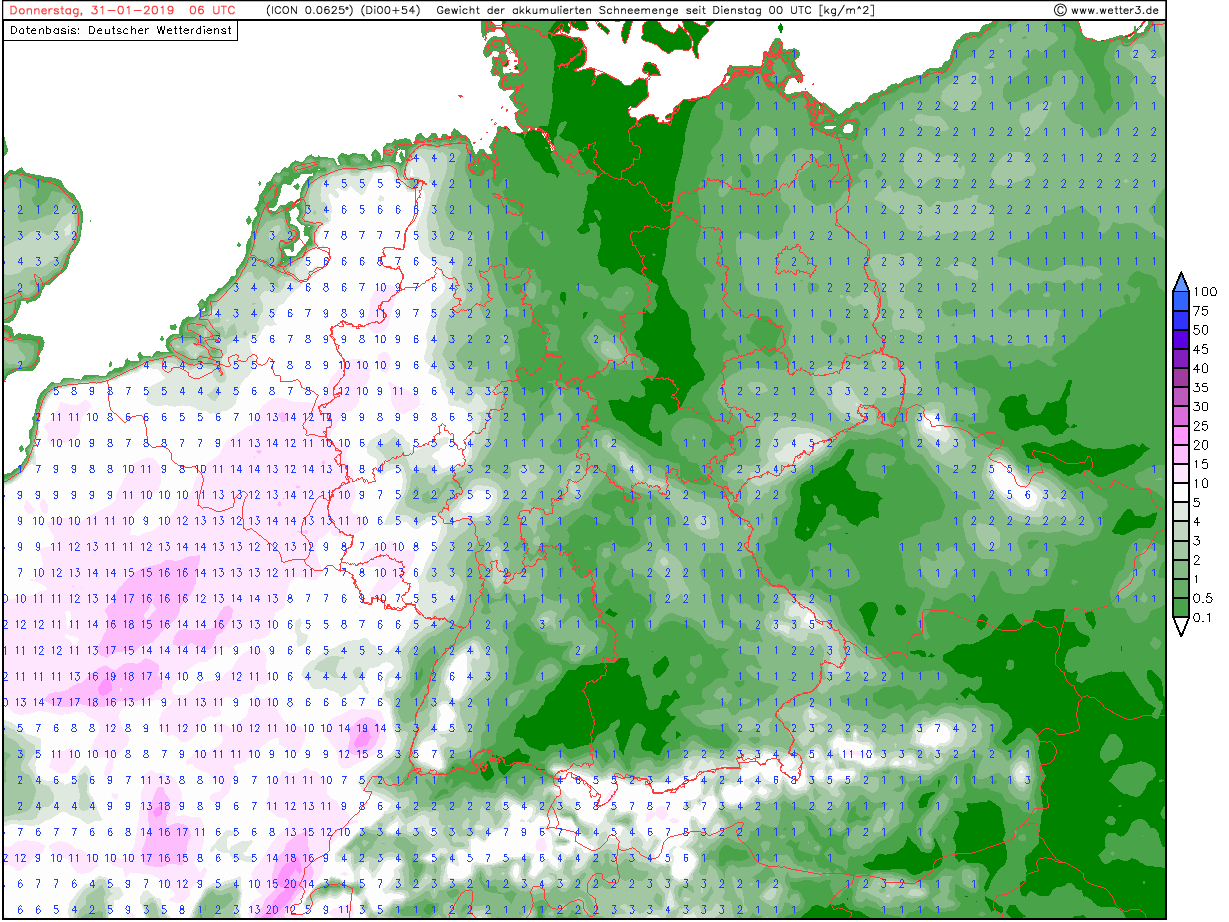Click the run label '(Di00+54)'
This screenshot has height=922, width=1229.
click(391, 10)
